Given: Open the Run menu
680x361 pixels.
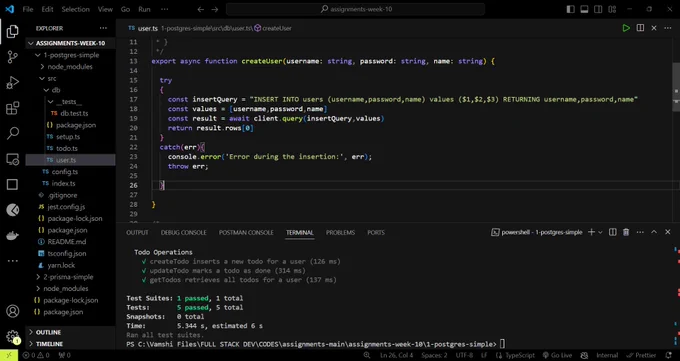Looking at the screenshot, I should (x=144, y=9).
